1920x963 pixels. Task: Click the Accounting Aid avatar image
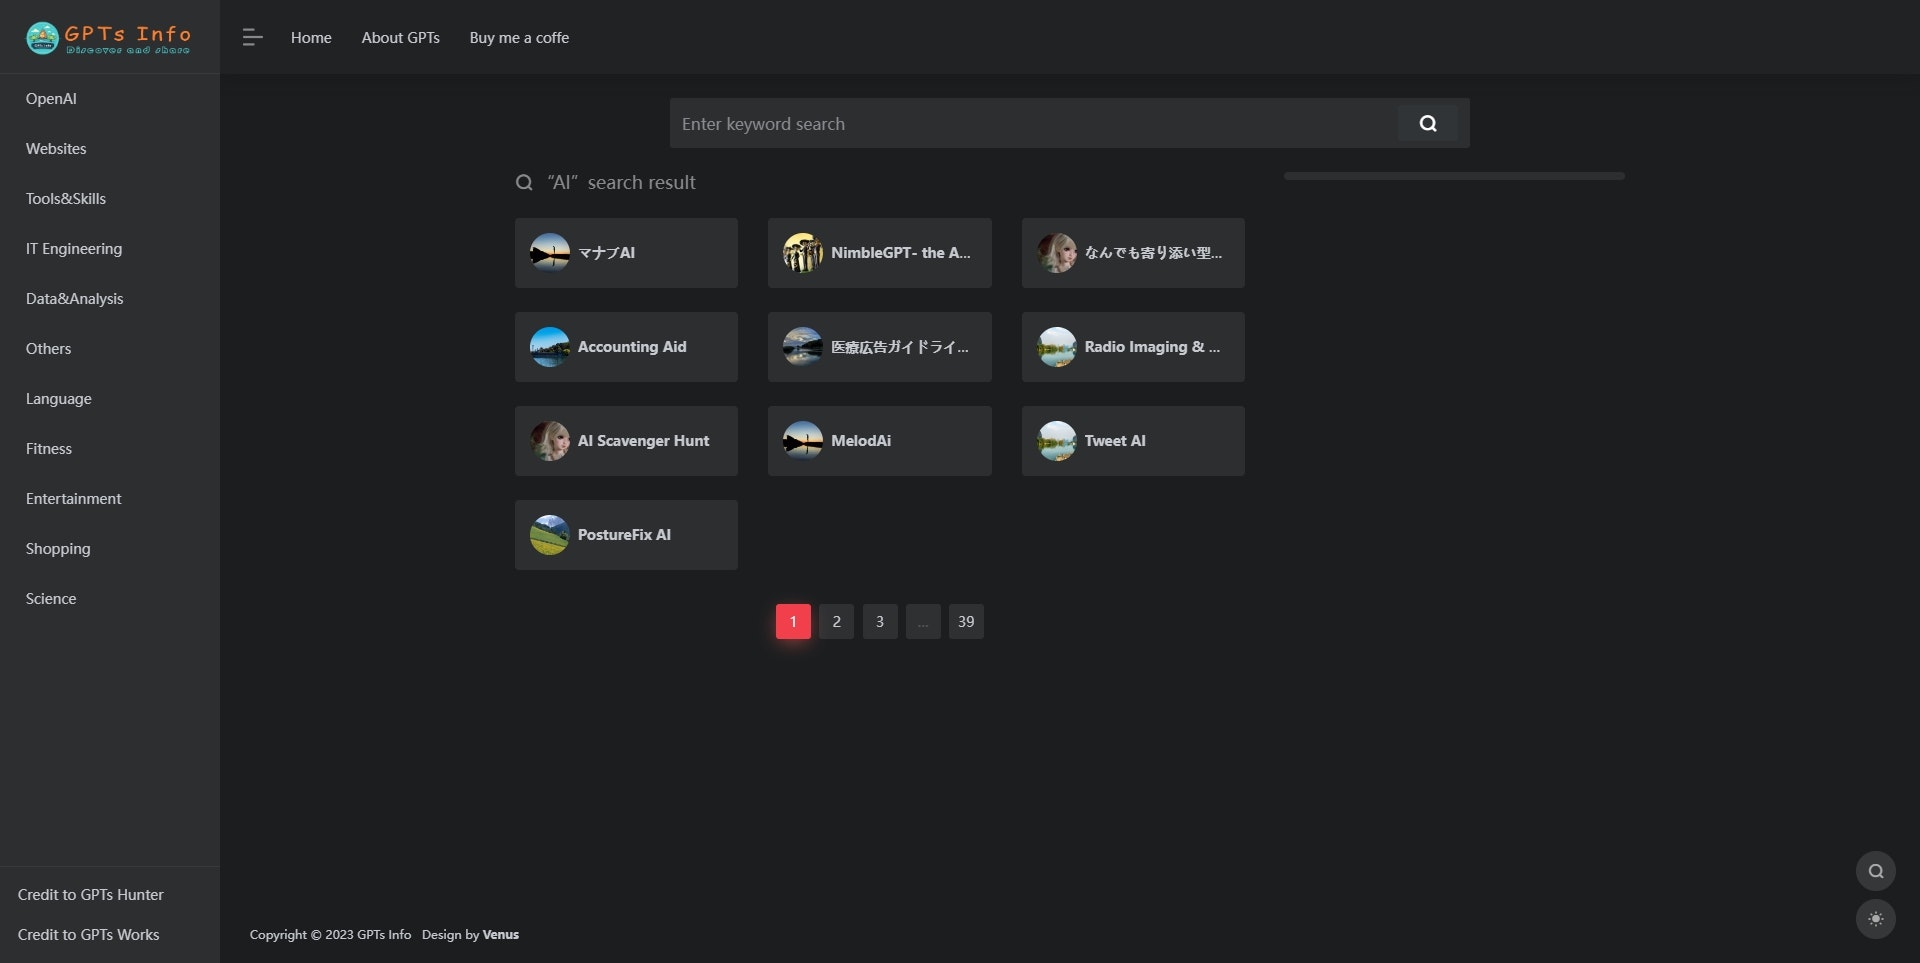point(550,347)
